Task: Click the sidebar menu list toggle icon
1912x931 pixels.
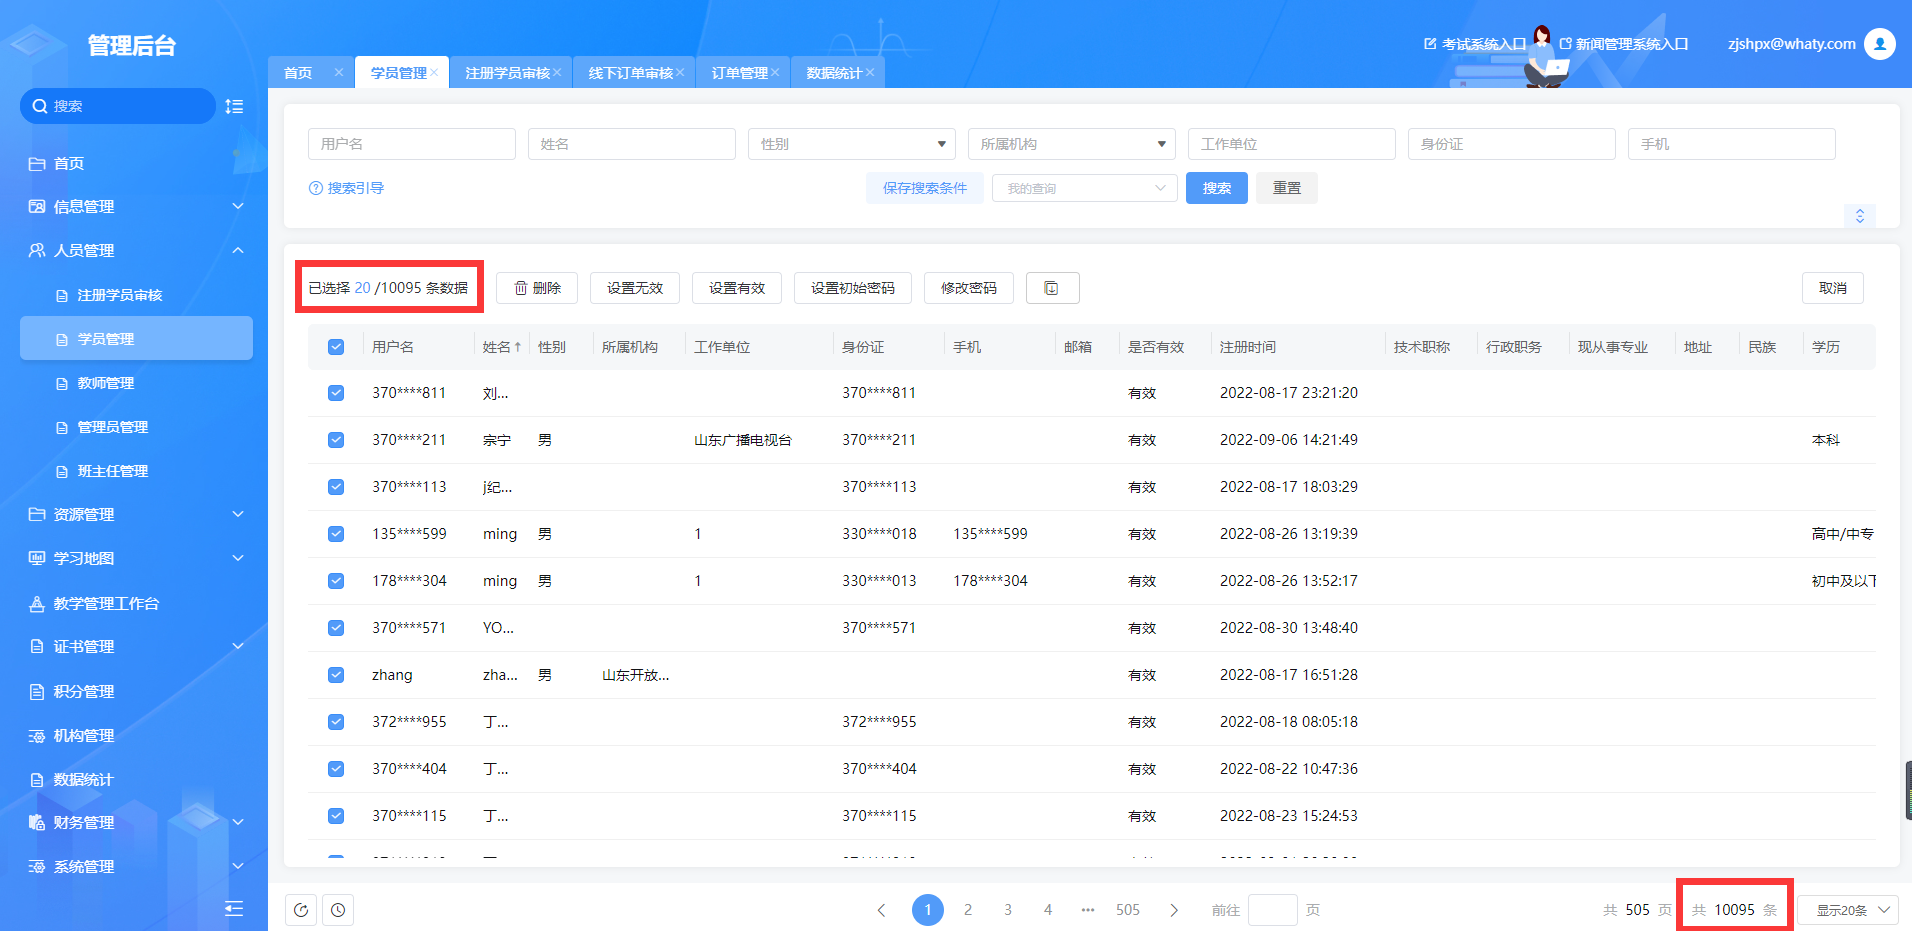Action: (234, 106)
